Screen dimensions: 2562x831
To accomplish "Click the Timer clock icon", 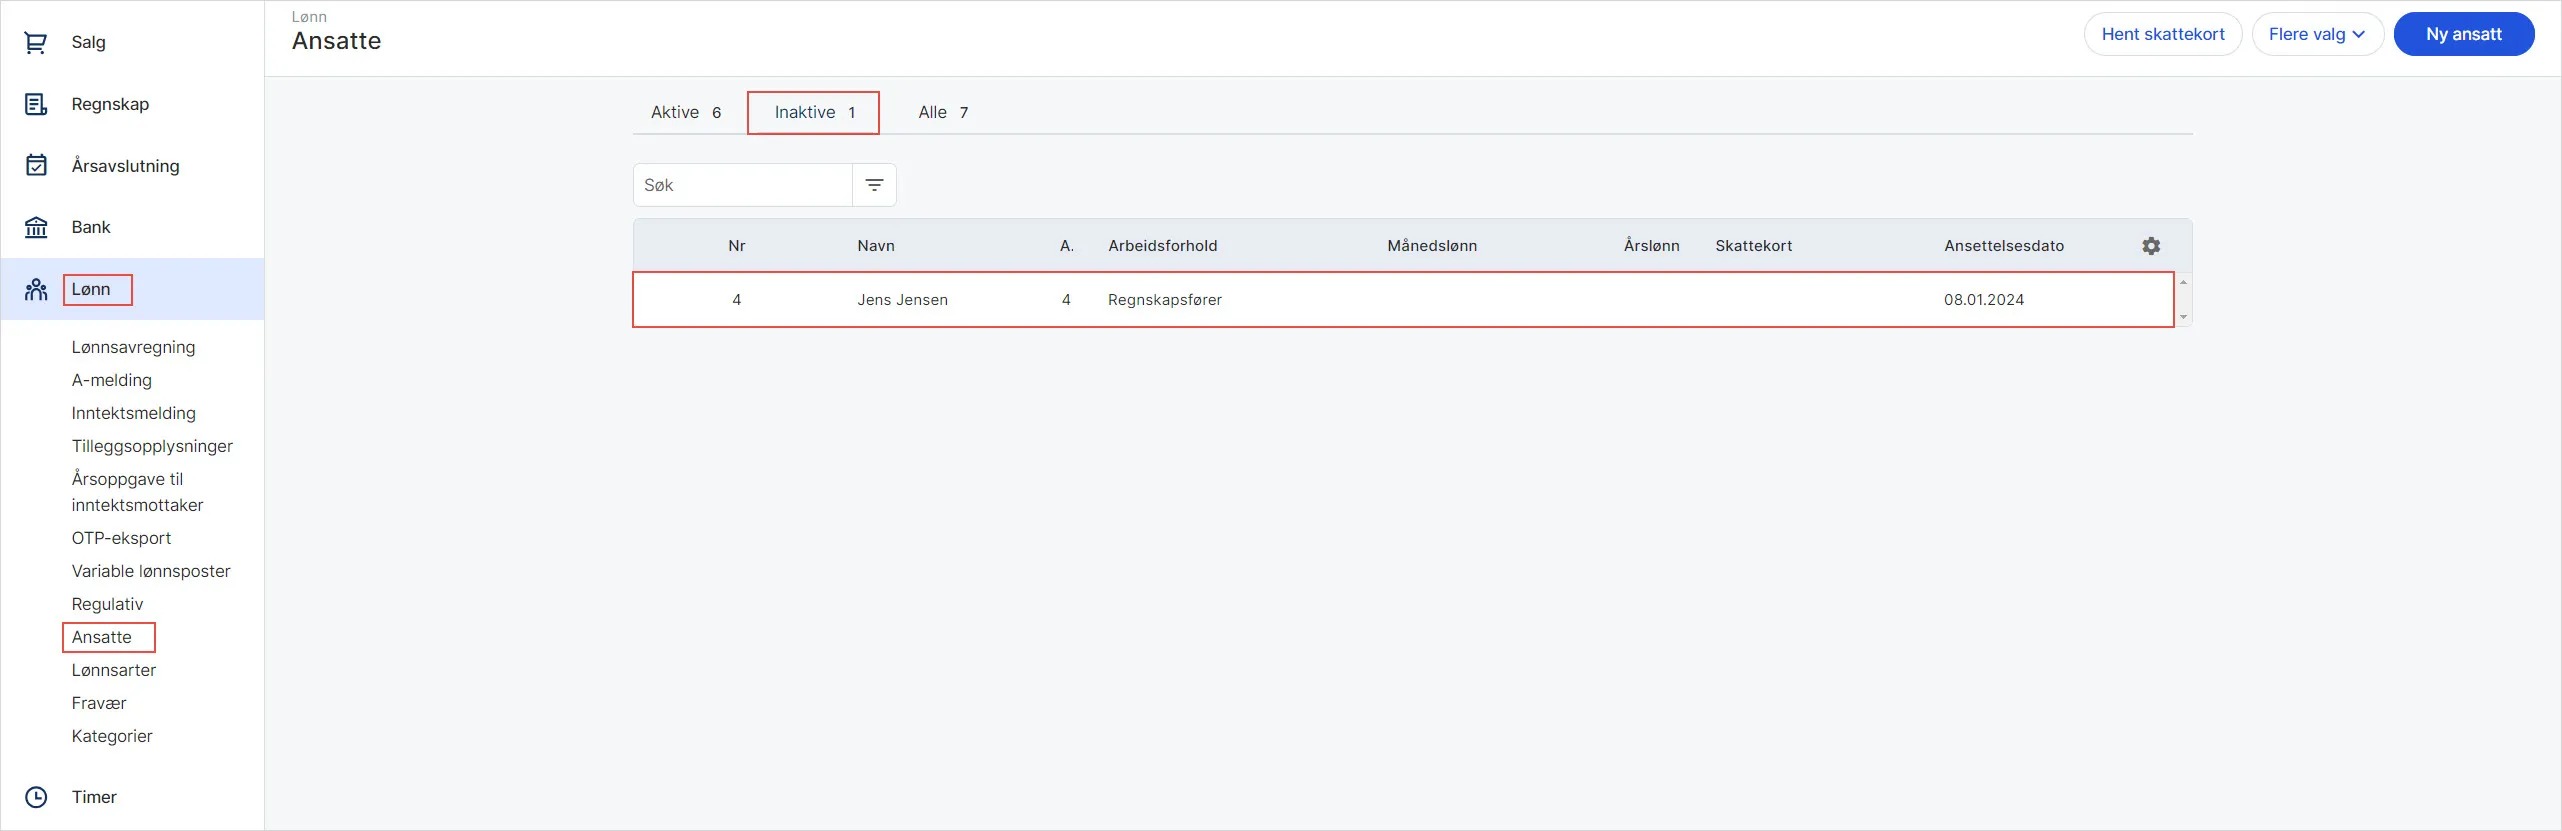I will click(36, 797).
